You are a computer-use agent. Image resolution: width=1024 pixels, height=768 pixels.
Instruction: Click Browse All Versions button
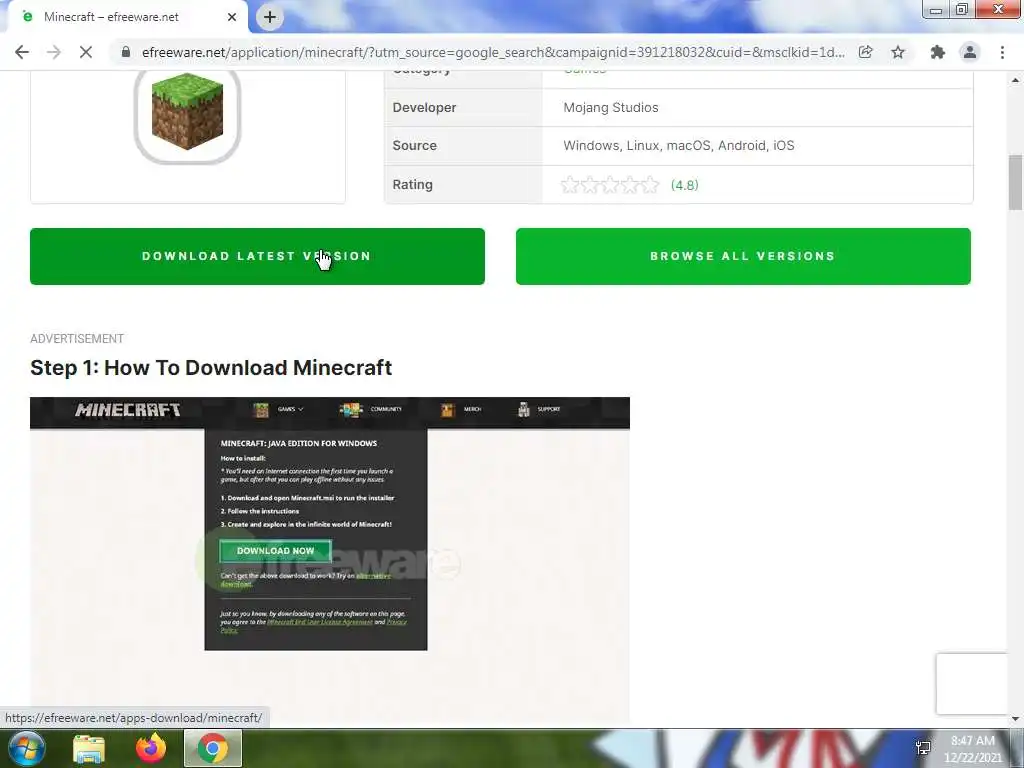[743, 256]
